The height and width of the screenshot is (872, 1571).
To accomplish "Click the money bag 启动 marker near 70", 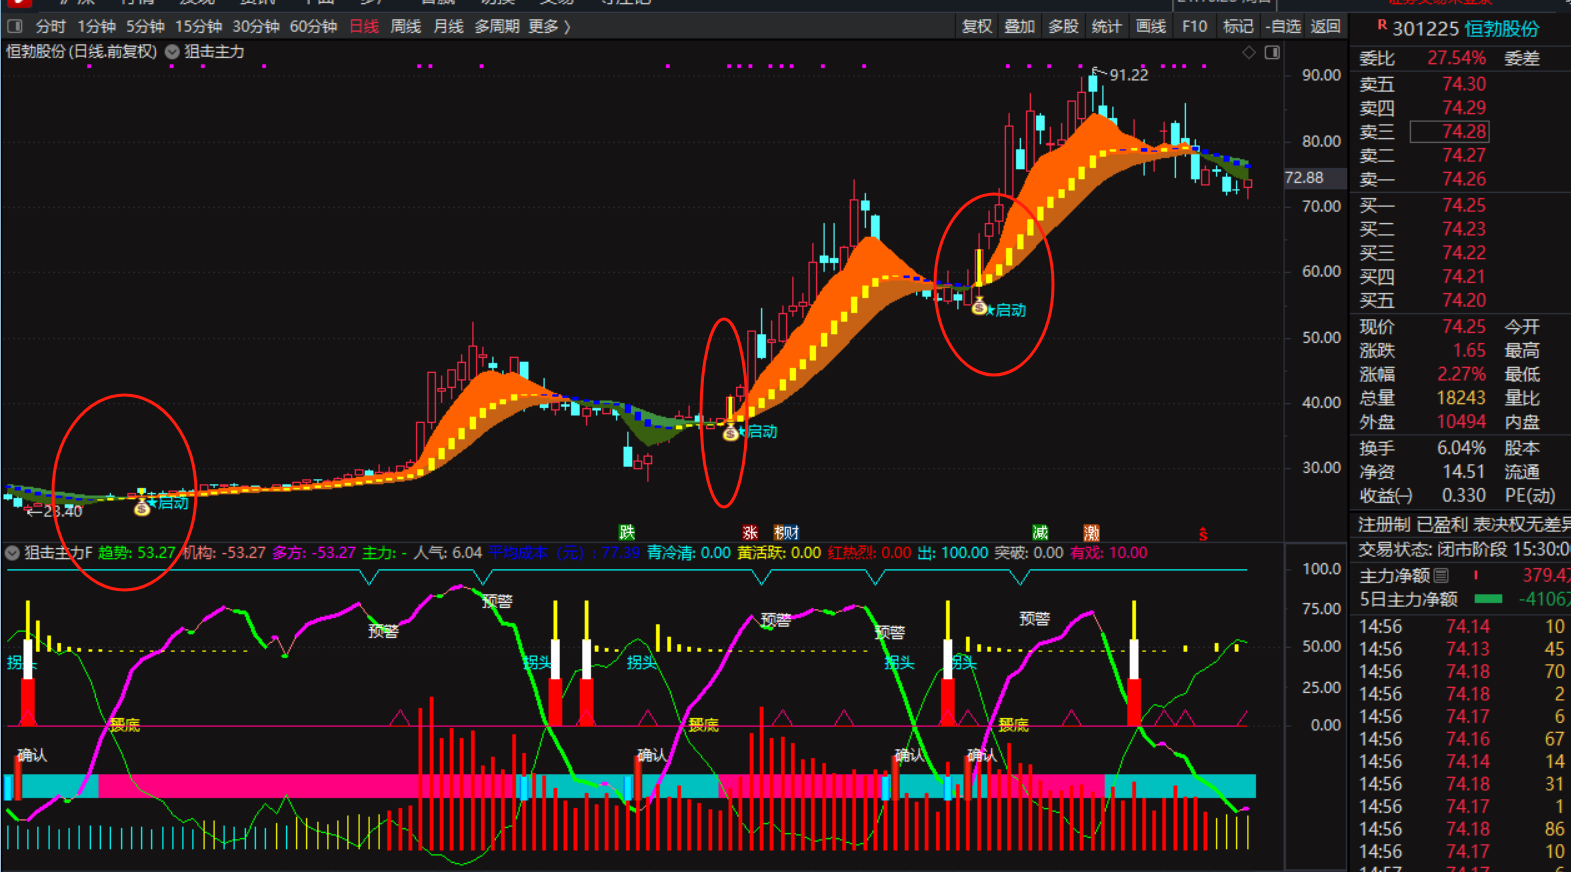I will click(980, 307).
